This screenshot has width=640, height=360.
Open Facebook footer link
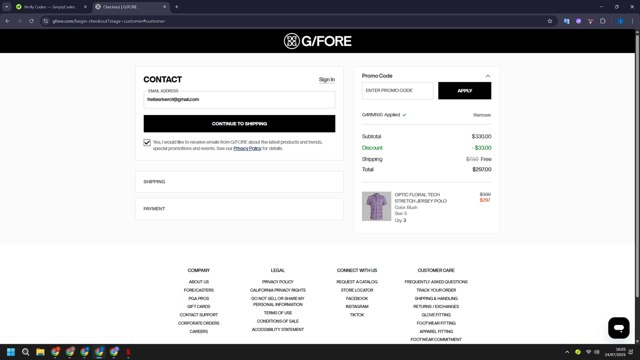[357, 298]
